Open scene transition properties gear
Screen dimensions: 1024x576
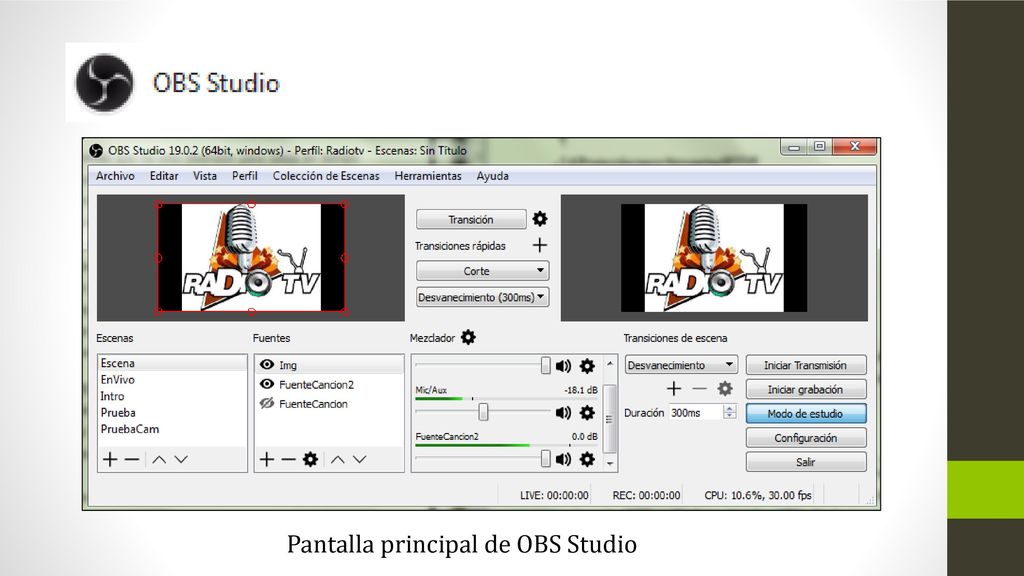tap(725, 389)
